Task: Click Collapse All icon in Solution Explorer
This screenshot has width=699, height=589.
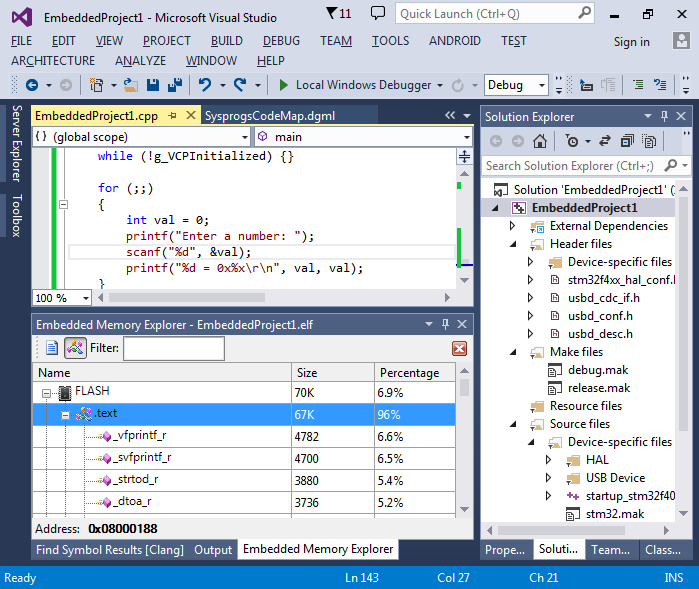Action: pyautogui.click(x=627, y=141)
